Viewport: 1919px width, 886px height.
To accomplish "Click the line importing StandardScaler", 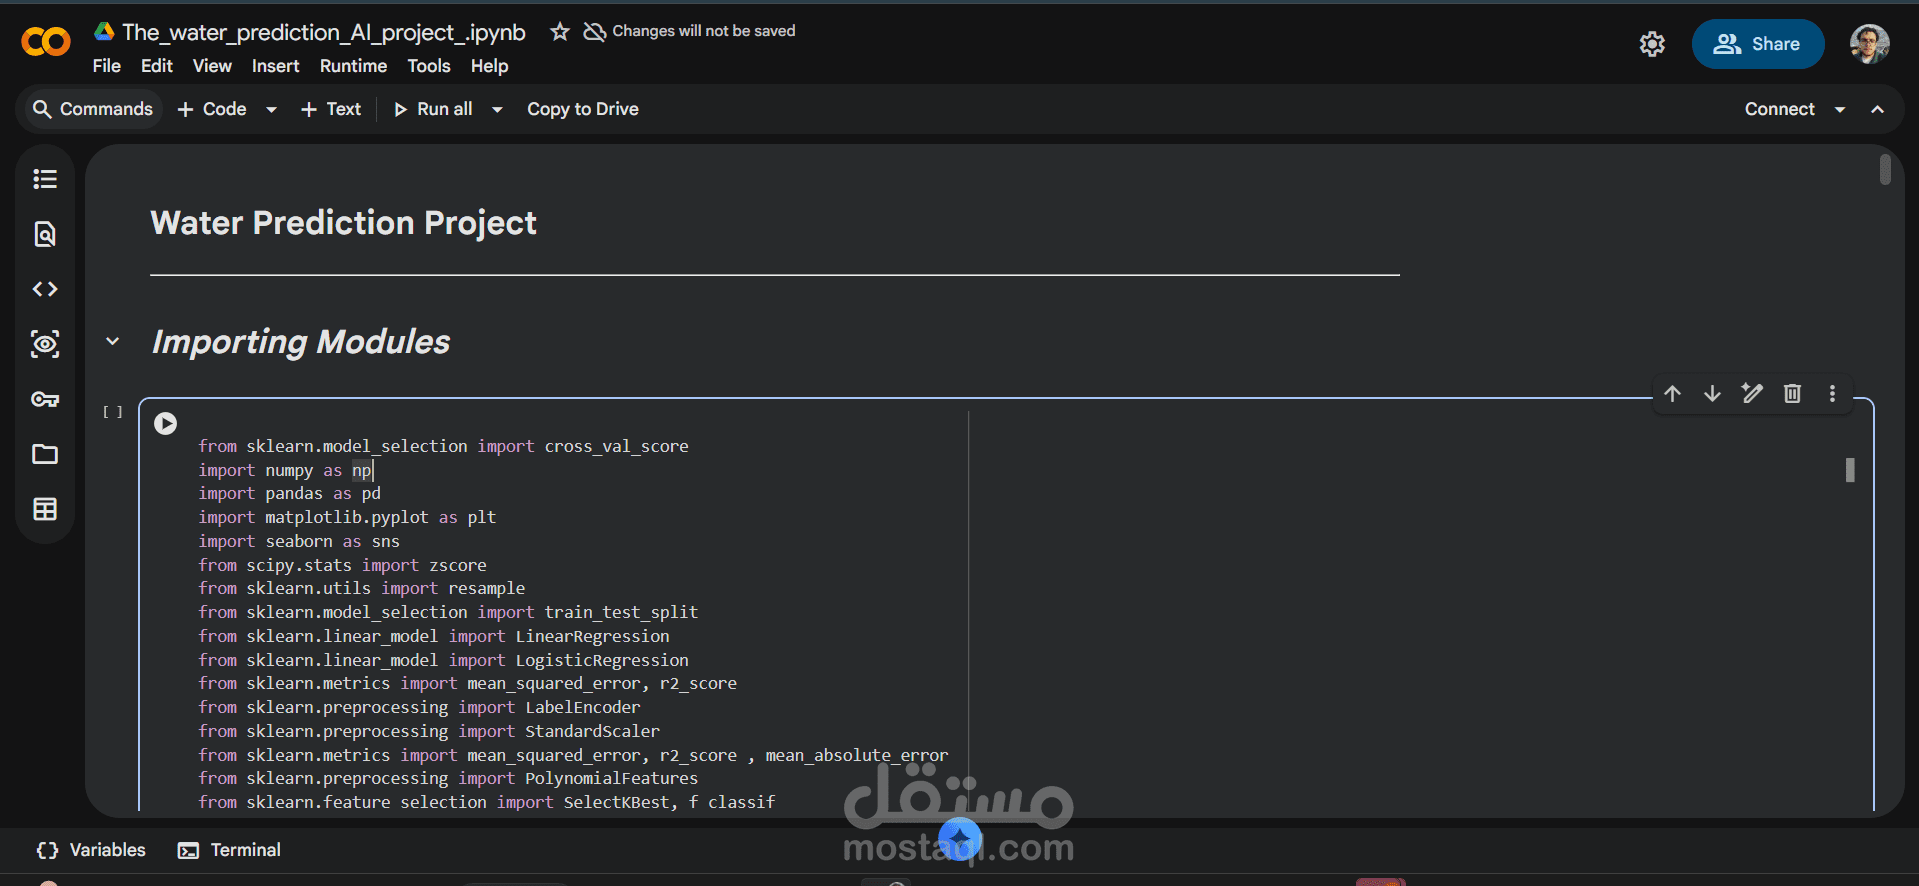I will coord(429,731).
